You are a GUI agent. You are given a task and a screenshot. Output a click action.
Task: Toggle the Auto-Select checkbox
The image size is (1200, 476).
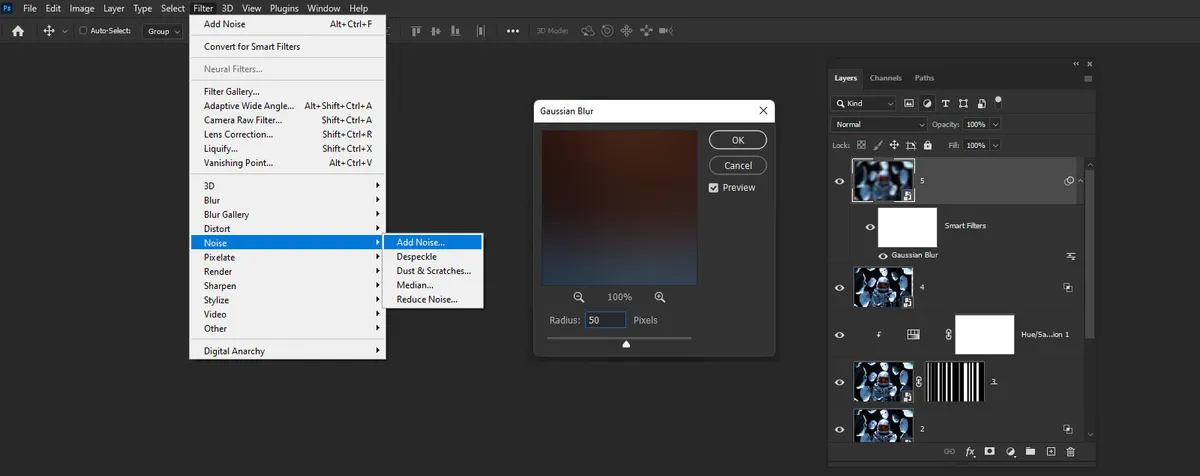point(83,31)
